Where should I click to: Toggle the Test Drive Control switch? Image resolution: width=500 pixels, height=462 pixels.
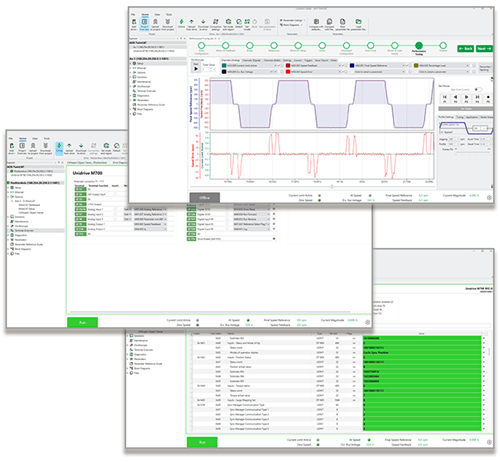478,89
